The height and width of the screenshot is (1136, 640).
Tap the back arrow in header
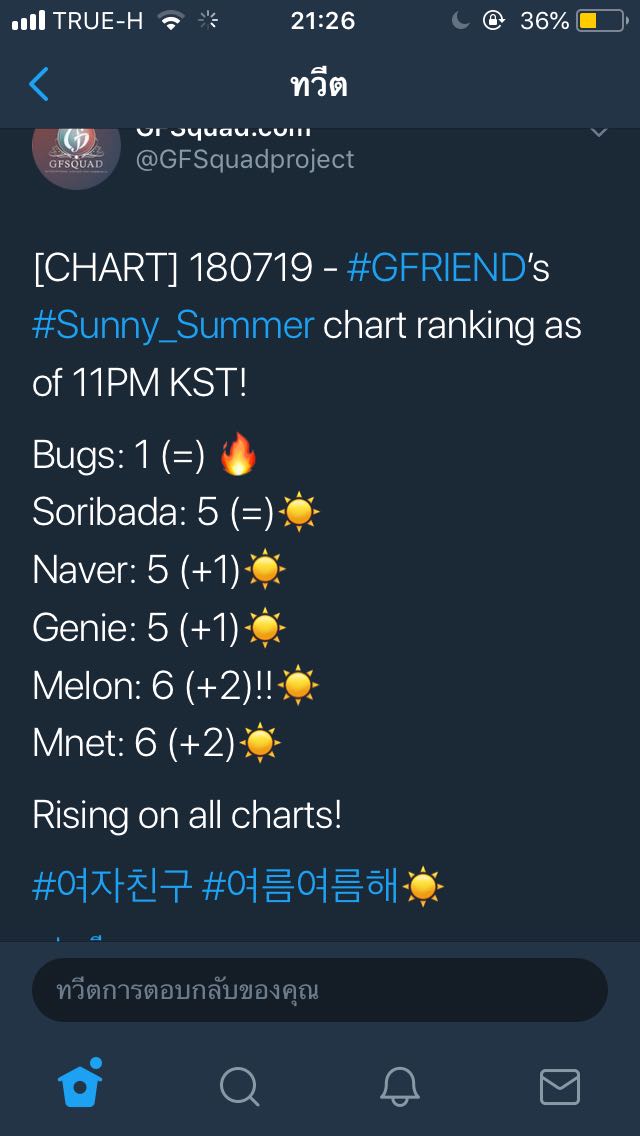pyautogui.click(x=38, y=84)
